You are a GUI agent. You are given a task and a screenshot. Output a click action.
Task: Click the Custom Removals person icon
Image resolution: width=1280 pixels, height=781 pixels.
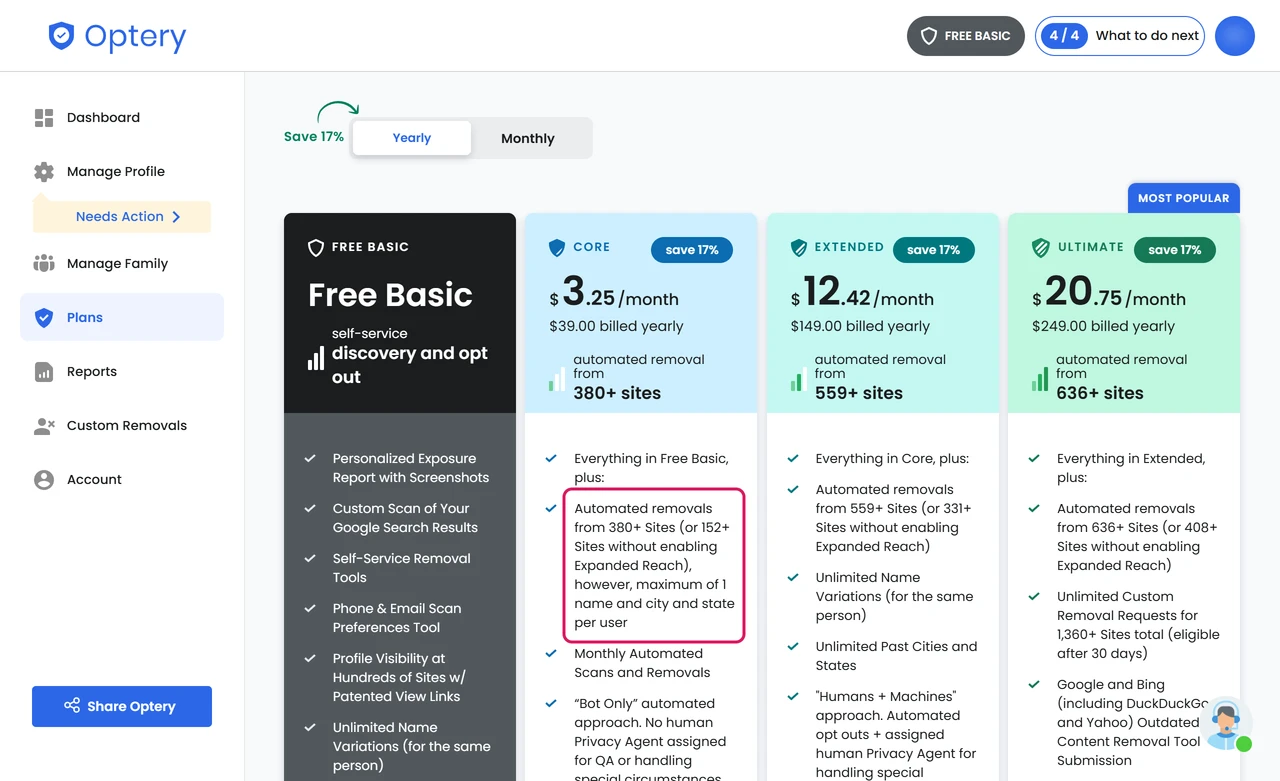point(44,426)
